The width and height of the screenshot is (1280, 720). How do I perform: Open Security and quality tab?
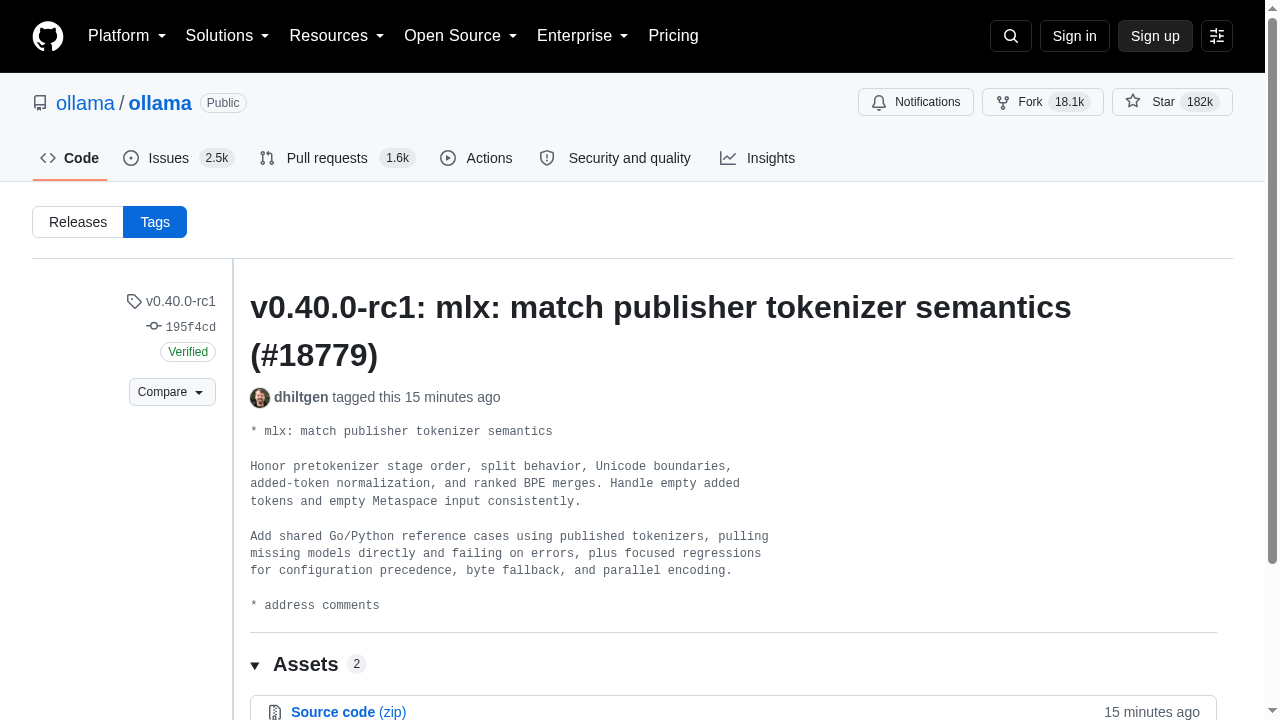tap(615, 158)
